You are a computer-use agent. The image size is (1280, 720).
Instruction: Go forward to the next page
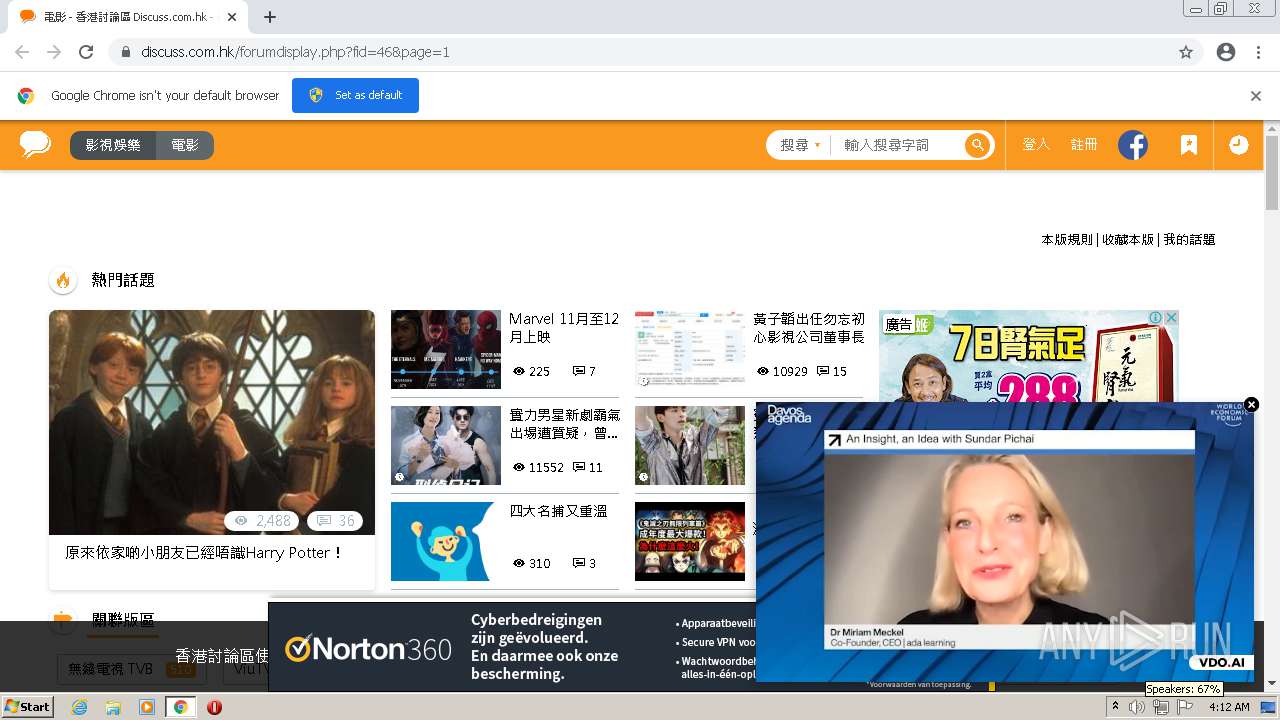pyautogui.click(x=54, y=52)
